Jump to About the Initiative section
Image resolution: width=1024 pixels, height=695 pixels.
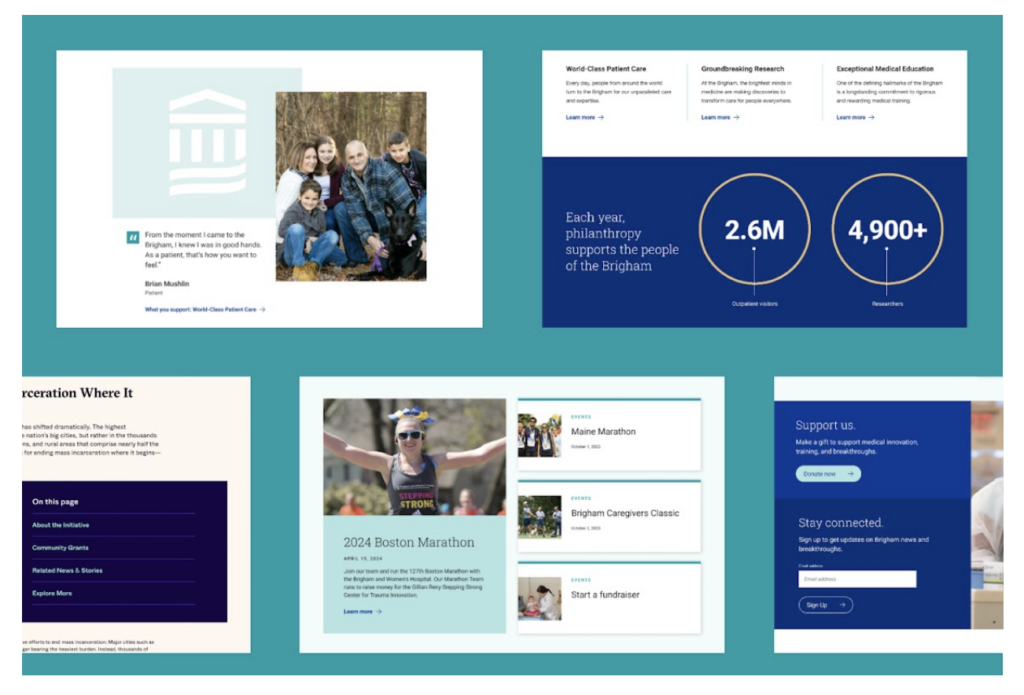click(60, 525)
